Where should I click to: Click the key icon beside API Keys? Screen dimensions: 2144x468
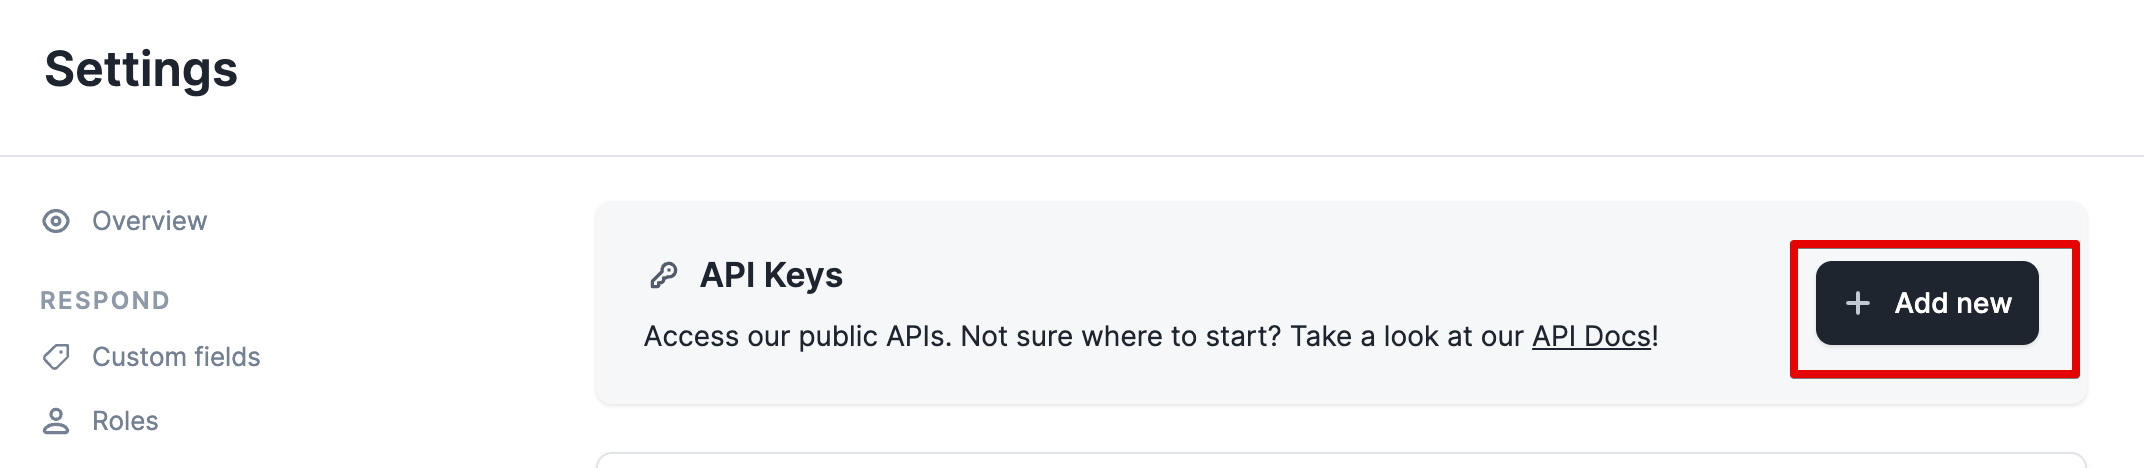664,275
